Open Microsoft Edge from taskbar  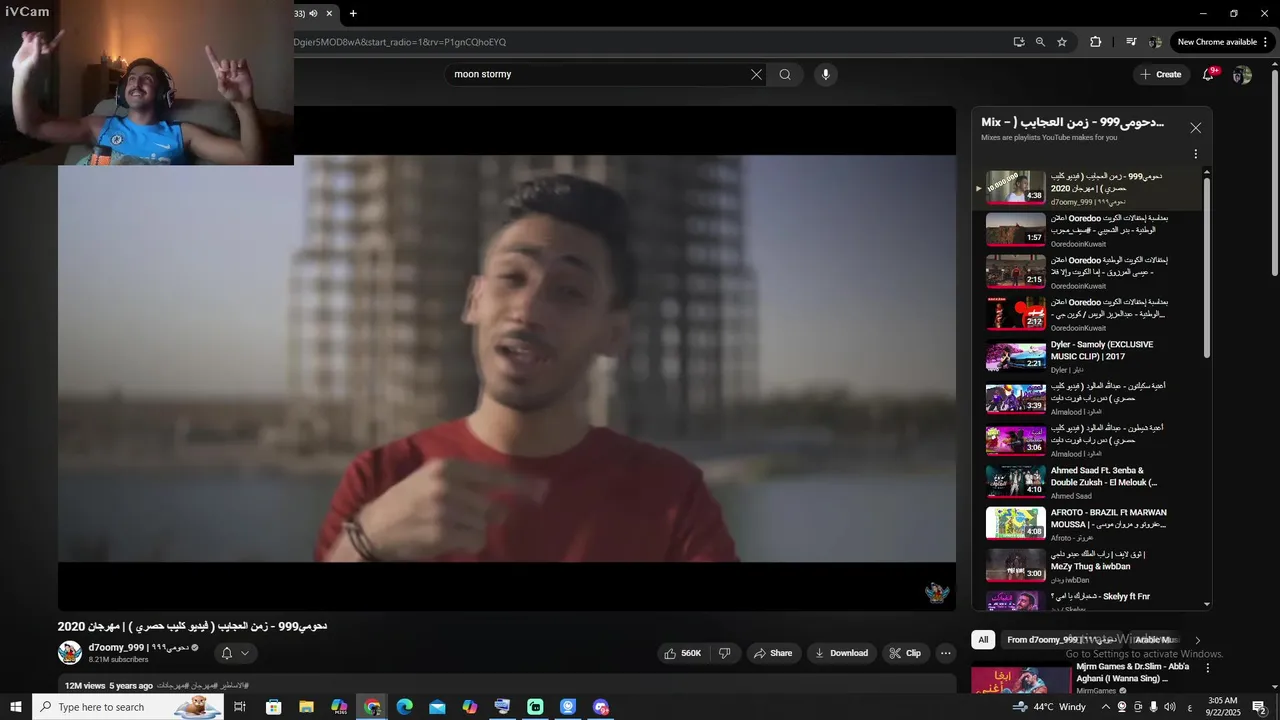(404, 707)
